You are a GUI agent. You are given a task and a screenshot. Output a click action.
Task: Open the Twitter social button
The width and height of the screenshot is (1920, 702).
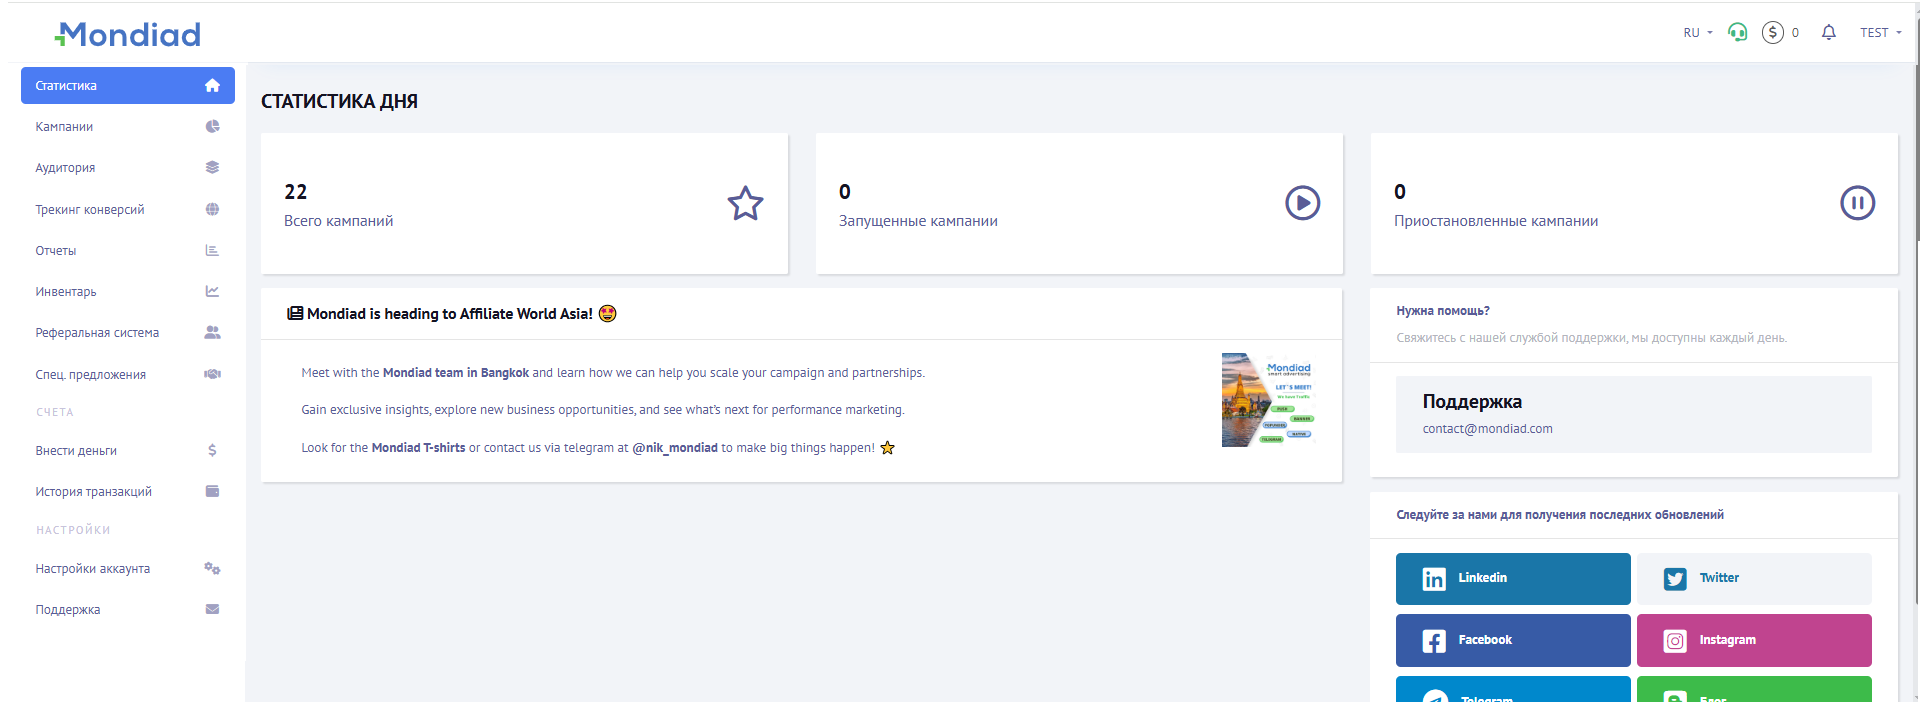(1754, 579)
